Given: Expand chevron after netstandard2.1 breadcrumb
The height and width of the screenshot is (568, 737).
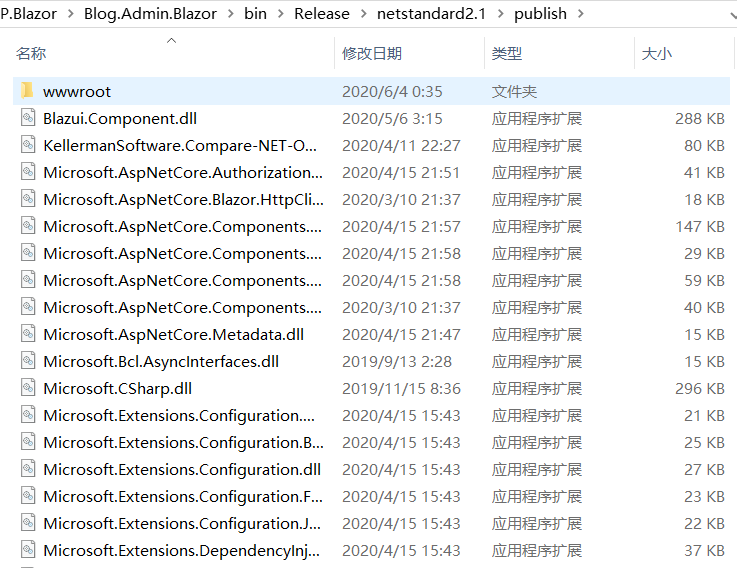Looking at the screenshot, I should (x=500, y=14).
